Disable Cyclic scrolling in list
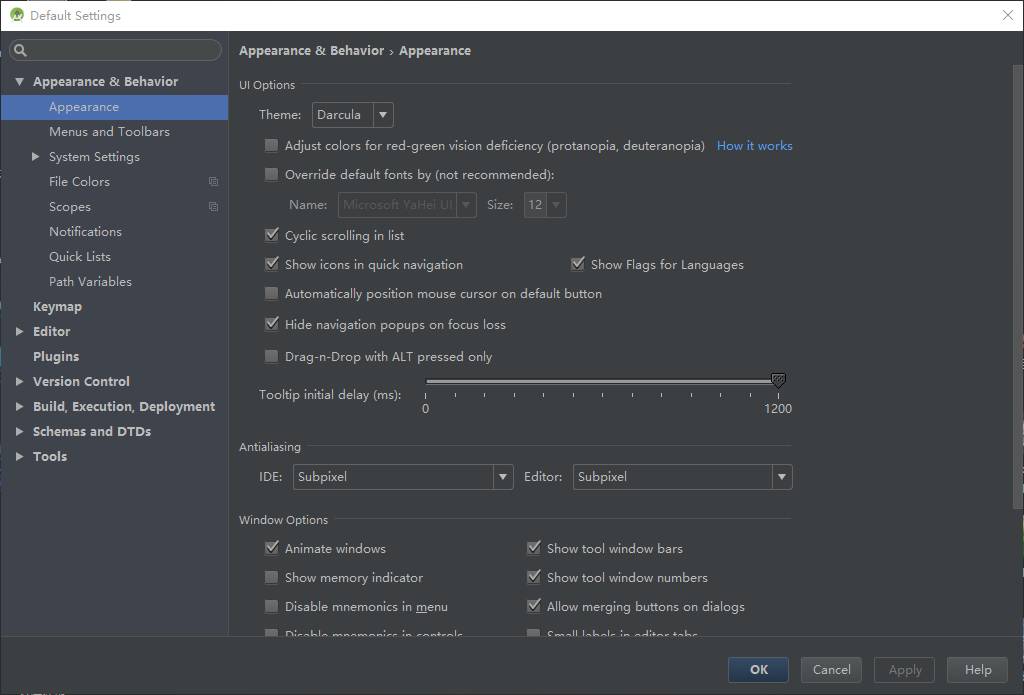 (272, 234)
